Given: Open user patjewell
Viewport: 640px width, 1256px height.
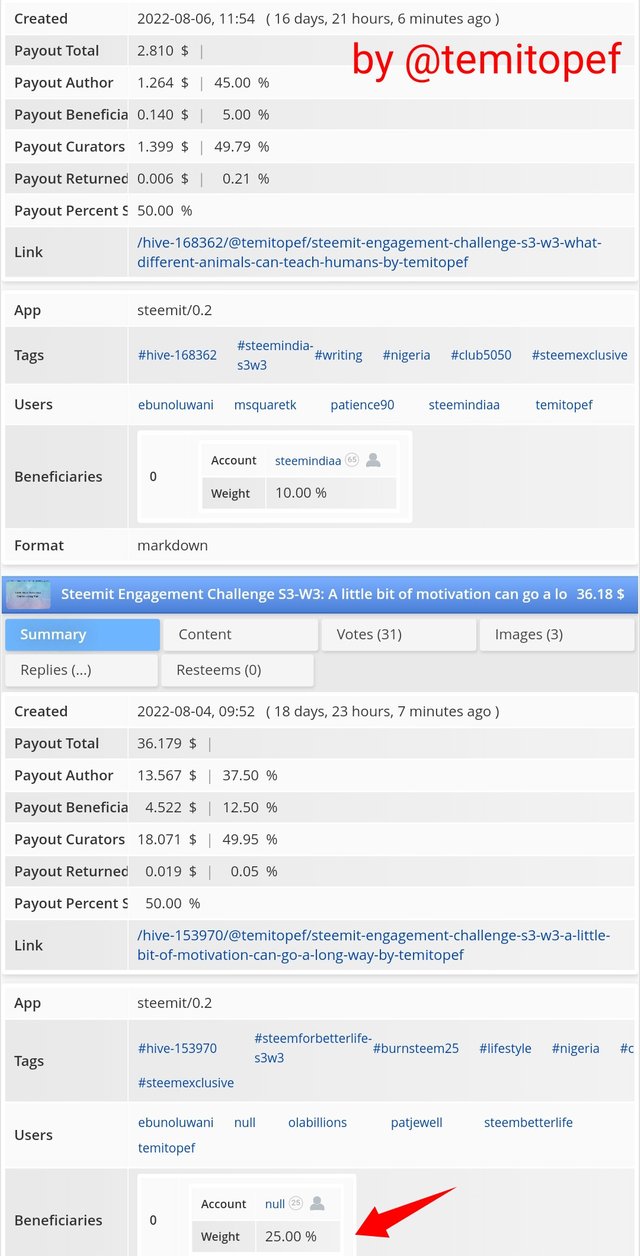Looking at the screenshot, I should click(x=416, y=1122).
